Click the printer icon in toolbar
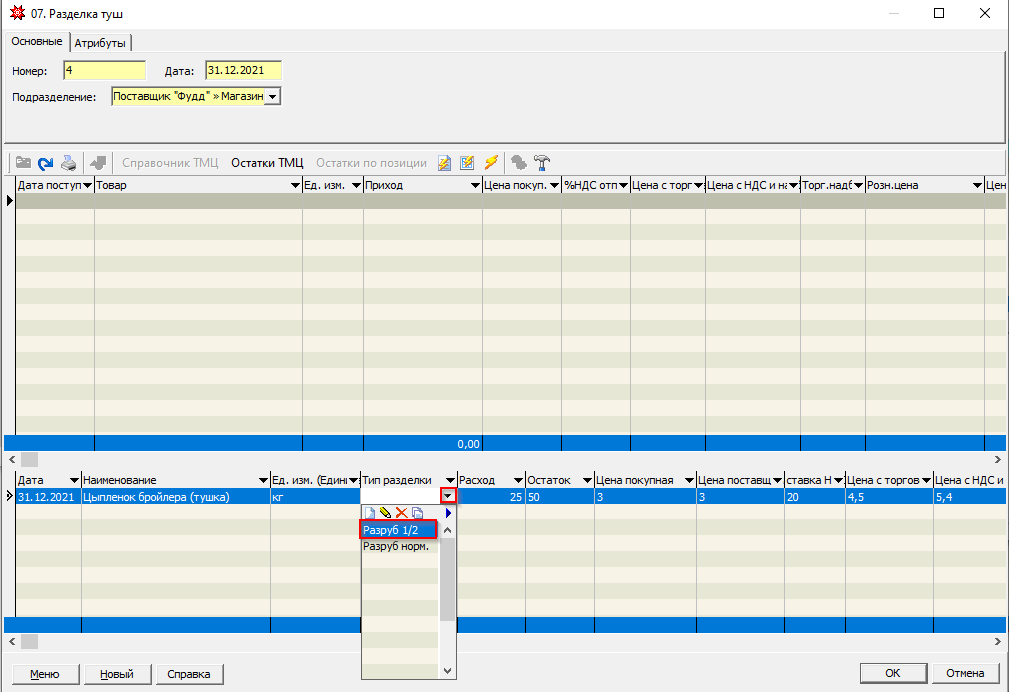1009x692 pixels. [x=69, y=162]
